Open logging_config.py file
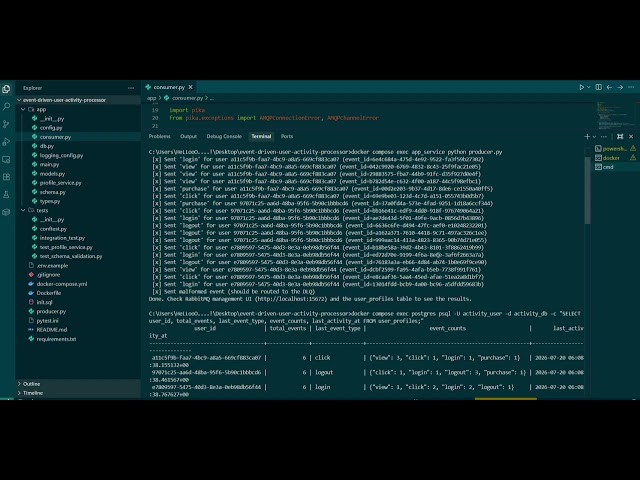Viewport: 640px width, 480px height. [61, 155]
